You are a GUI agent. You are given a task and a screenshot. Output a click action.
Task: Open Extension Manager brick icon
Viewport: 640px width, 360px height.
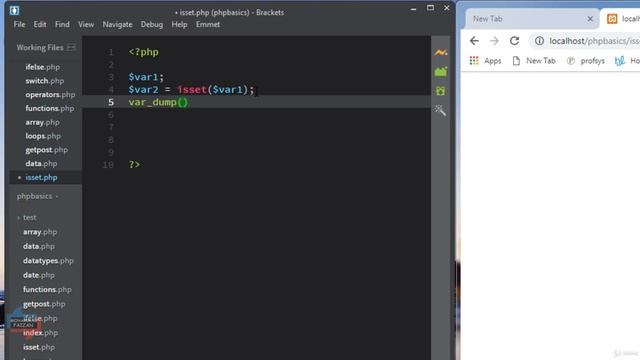[x=440, y=72]
